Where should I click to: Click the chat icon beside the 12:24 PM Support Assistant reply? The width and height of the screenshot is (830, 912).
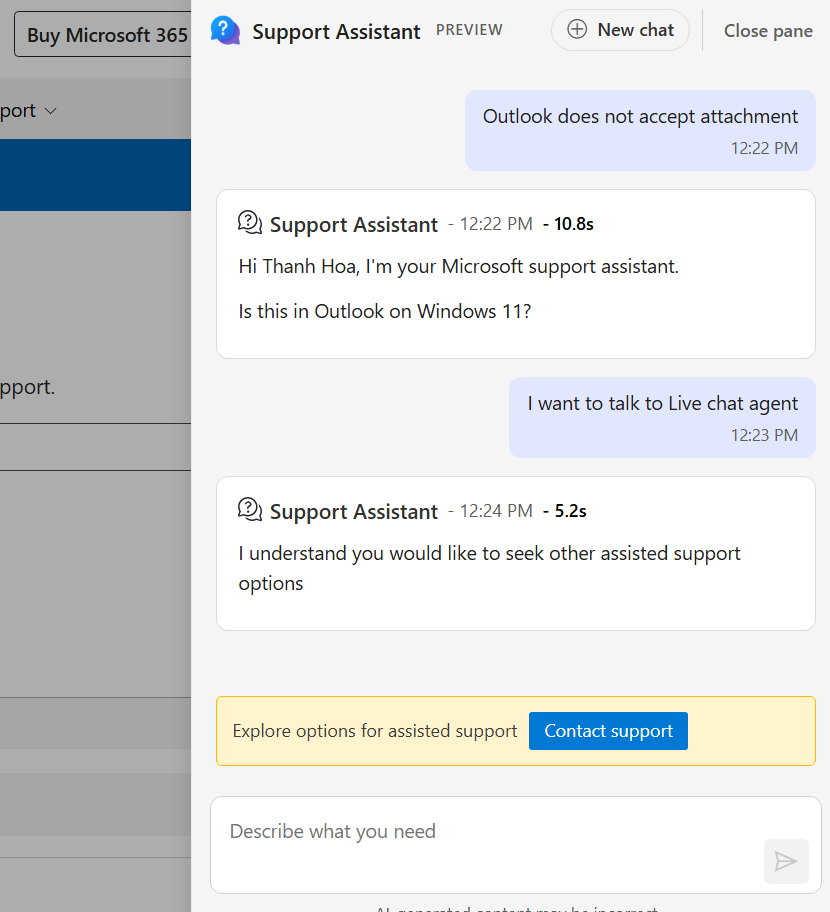point(250,510)
